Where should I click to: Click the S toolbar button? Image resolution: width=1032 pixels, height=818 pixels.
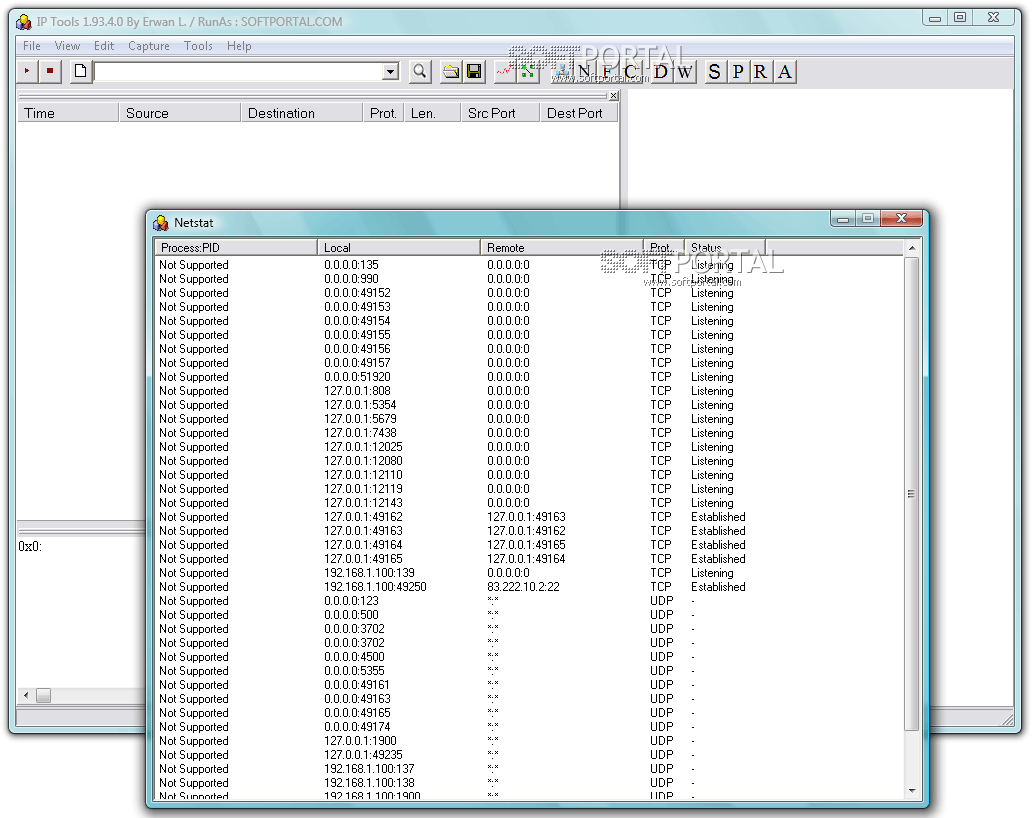715,71
